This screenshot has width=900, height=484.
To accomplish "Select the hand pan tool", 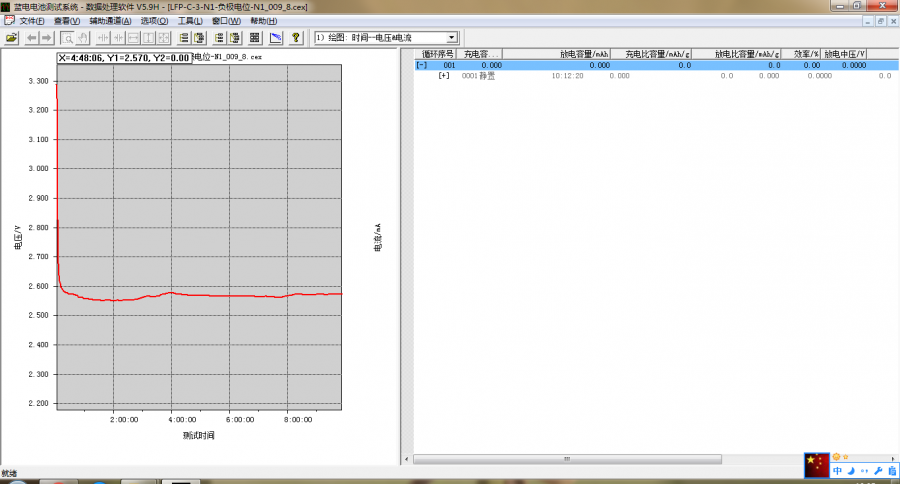I will coord(82,38).
